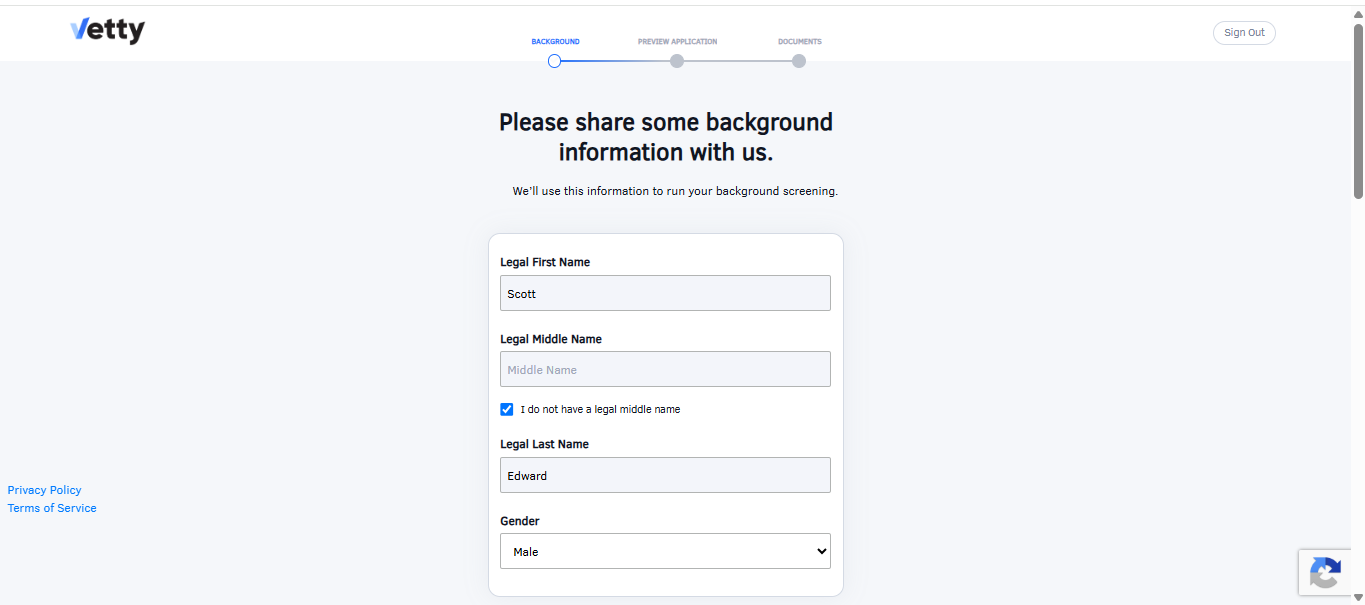Click the scrollbar up arrow
The width and height of the screenshot is (1365, 605).
pos(1358,13)
